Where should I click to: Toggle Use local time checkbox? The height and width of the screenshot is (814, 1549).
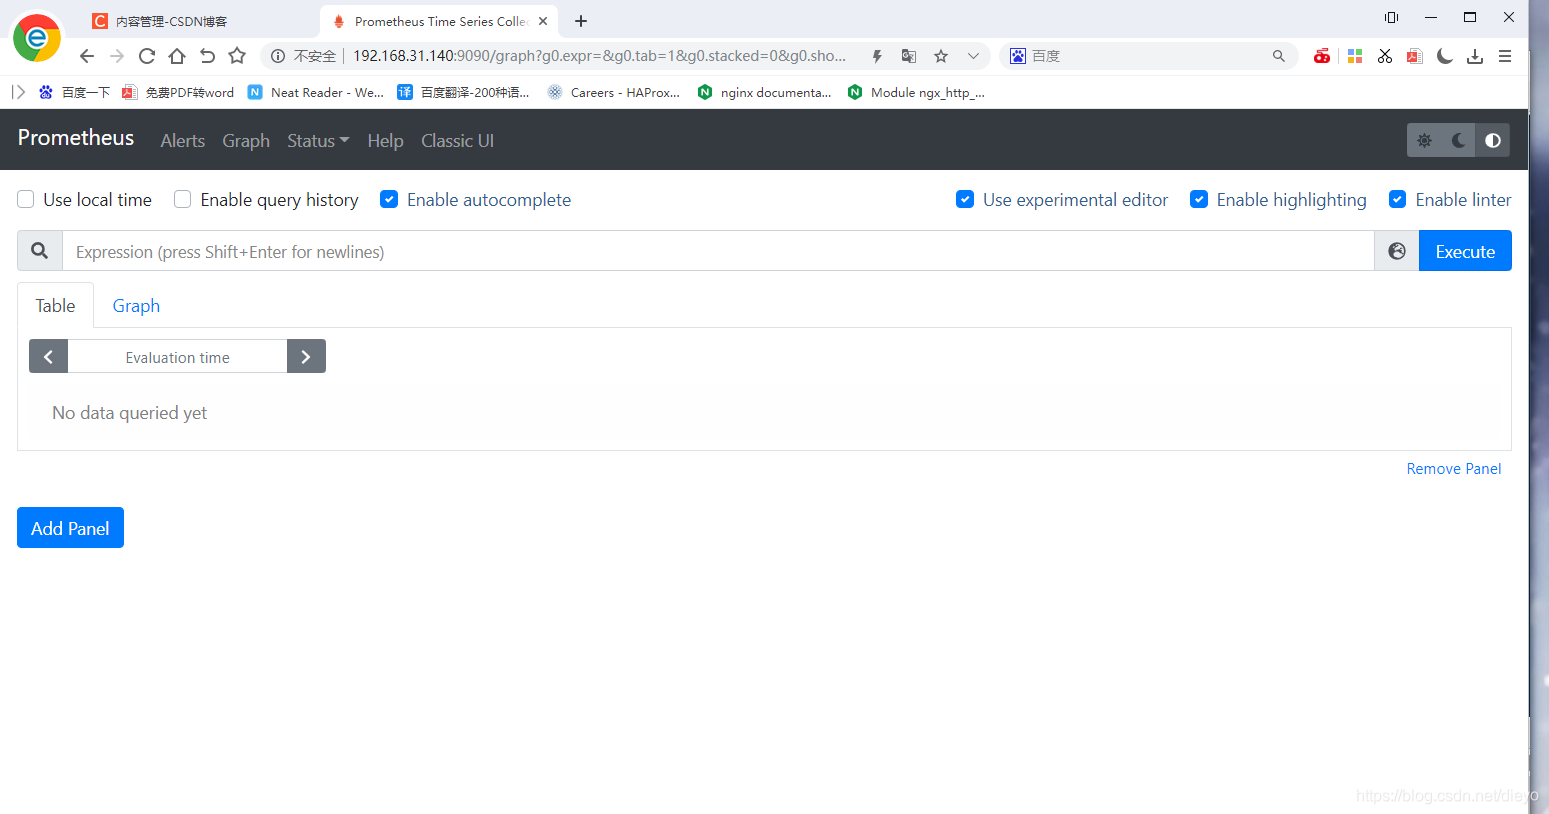point(26,199)
